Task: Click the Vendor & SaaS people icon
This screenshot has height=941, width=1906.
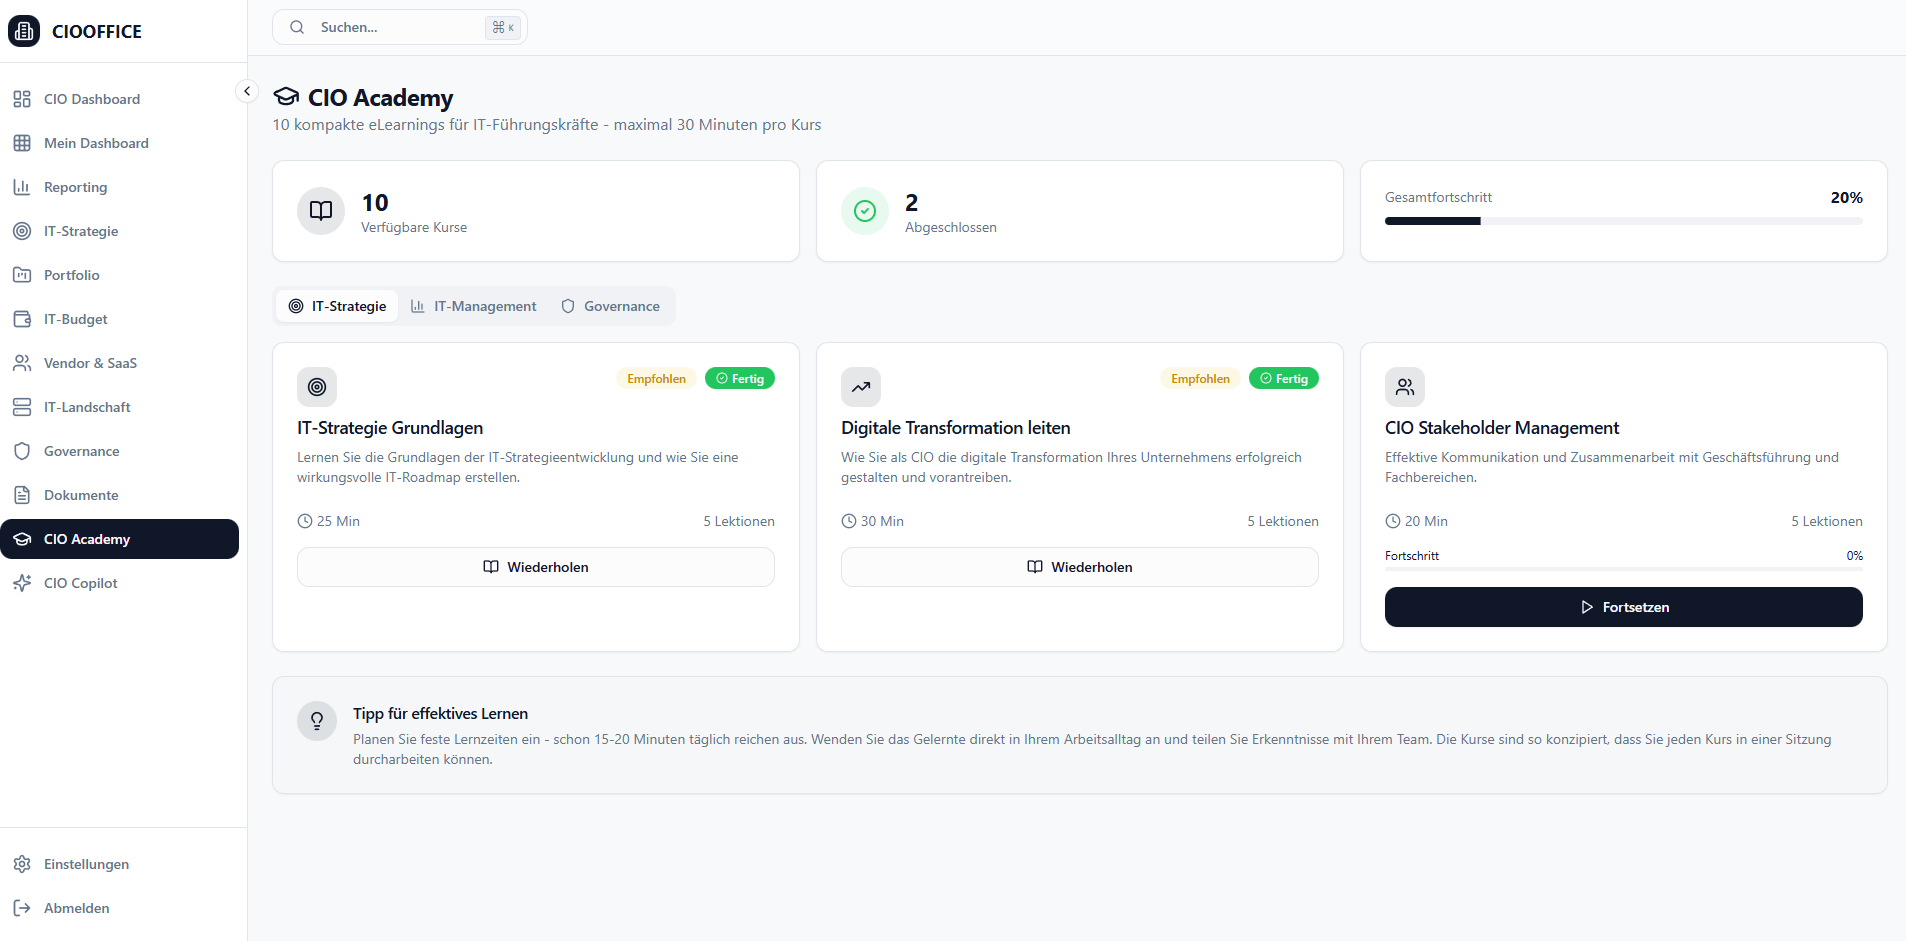Action: point(22,363)
